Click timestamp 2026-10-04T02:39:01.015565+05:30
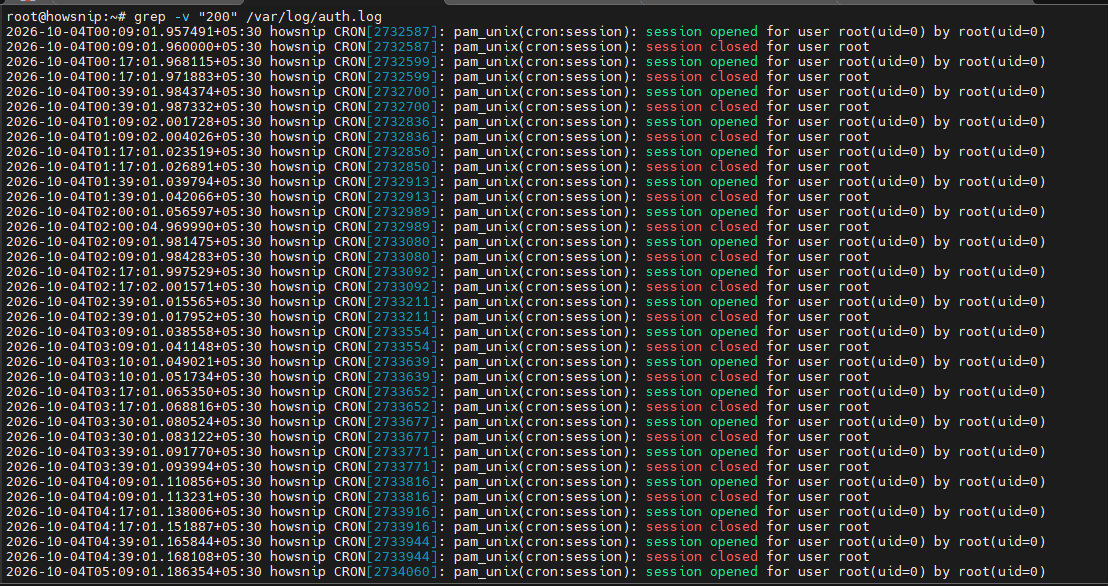This screenshot has width=1108, height=586. [x=134, y=302]
